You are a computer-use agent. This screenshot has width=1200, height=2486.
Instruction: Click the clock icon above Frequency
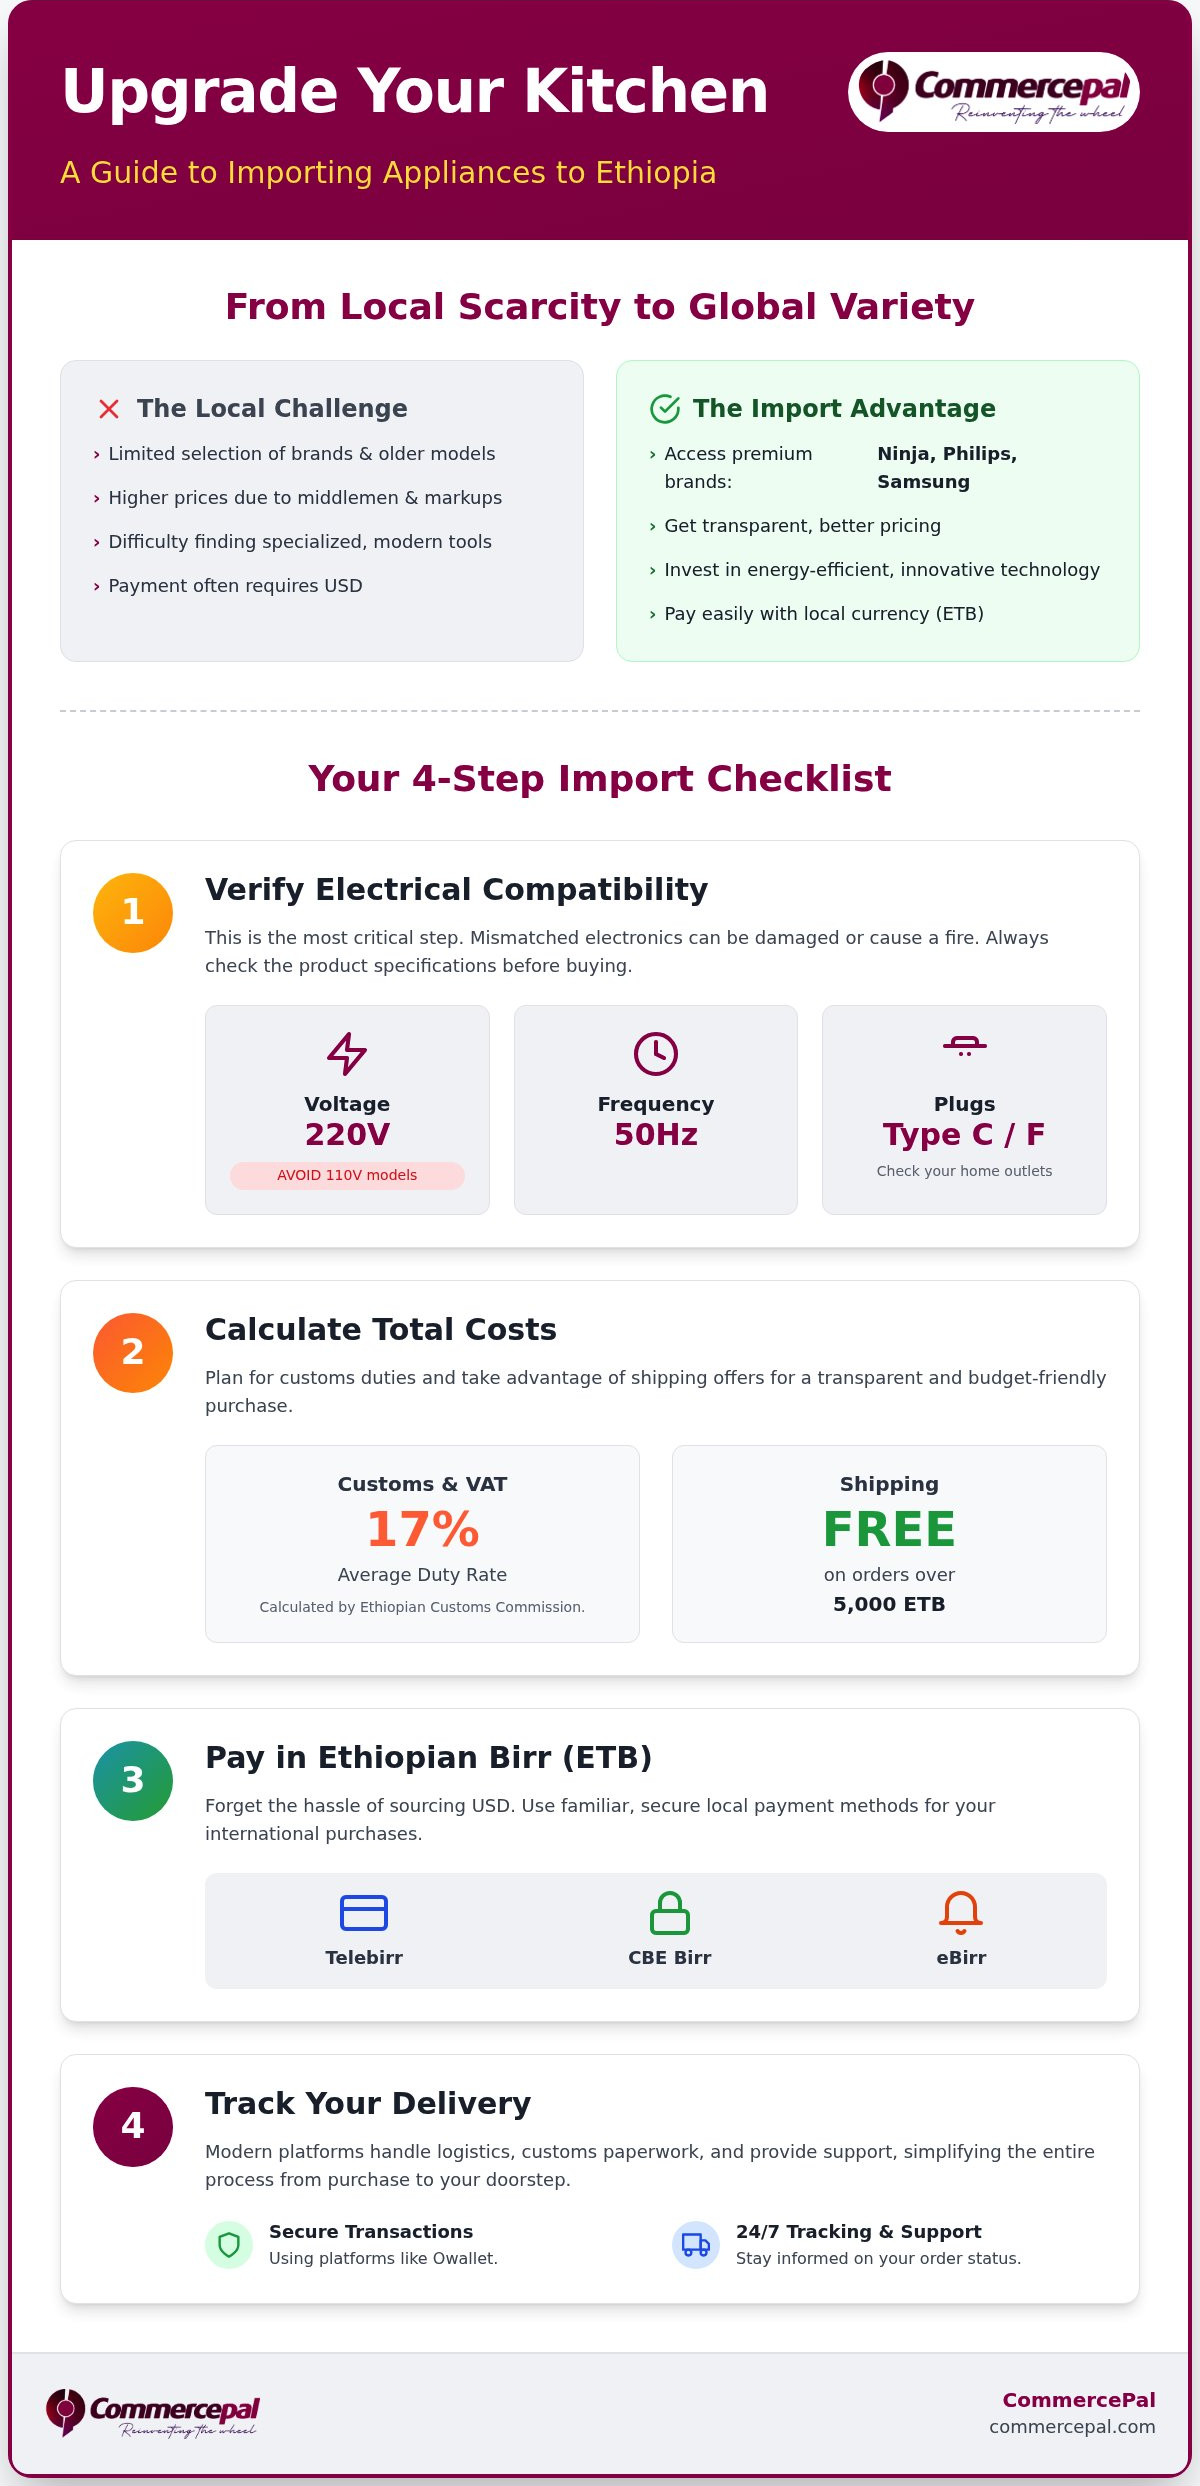[x=656, y=1054]
